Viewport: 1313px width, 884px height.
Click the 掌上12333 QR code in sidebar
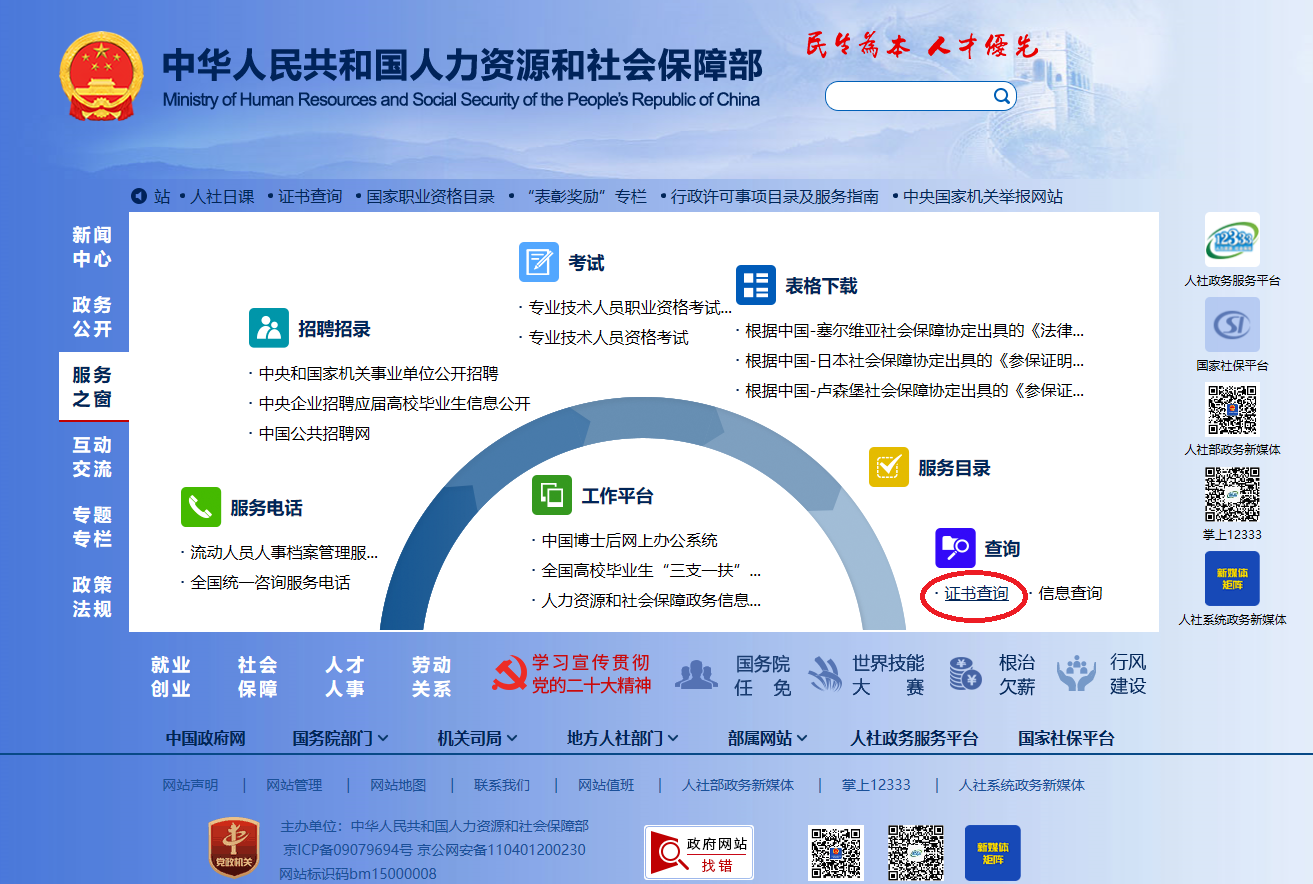coord(1232,494)
